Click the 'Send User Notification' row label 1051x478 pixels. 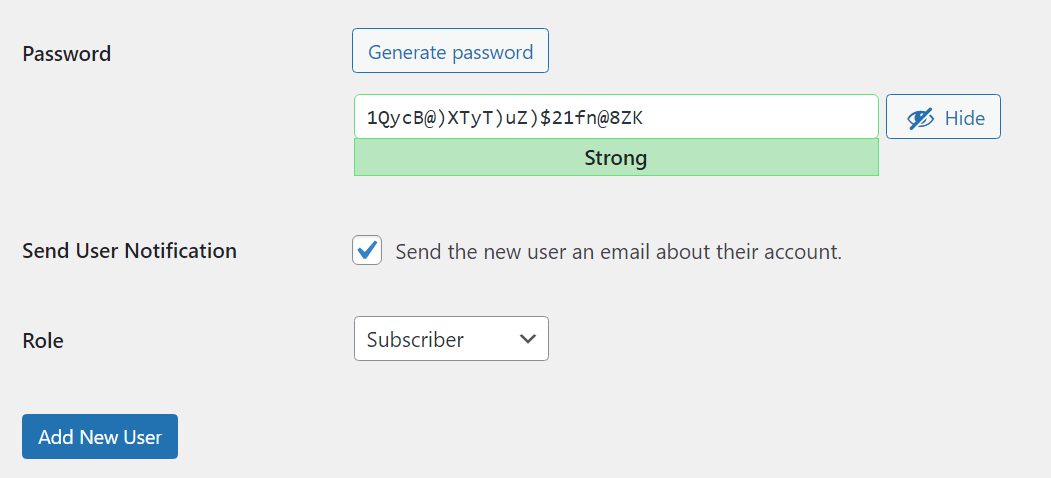pyautogui.click(x=129, y=251)
